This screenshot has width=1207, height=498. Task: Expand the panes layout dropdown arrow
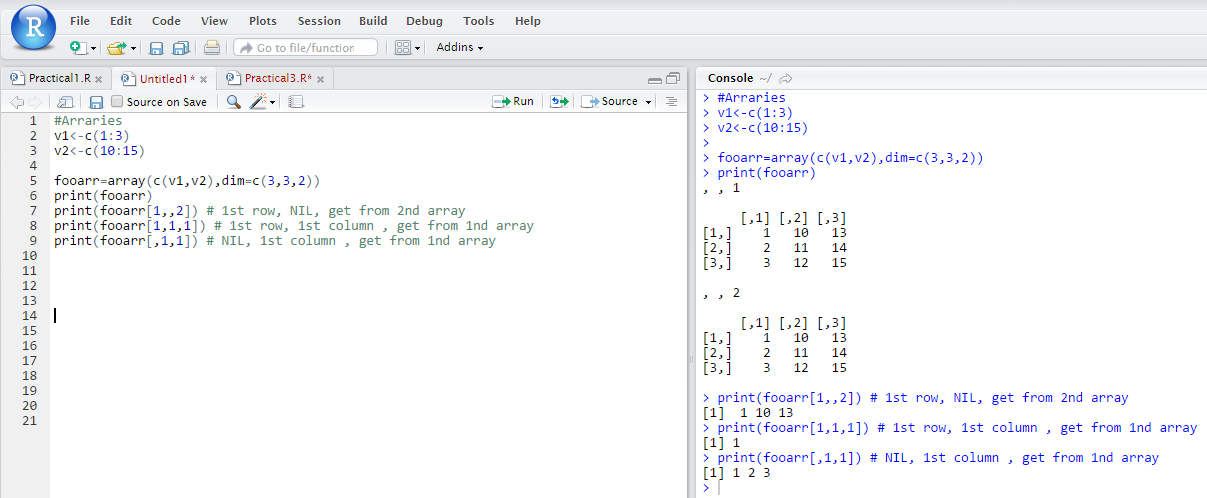tap(418, 48)
